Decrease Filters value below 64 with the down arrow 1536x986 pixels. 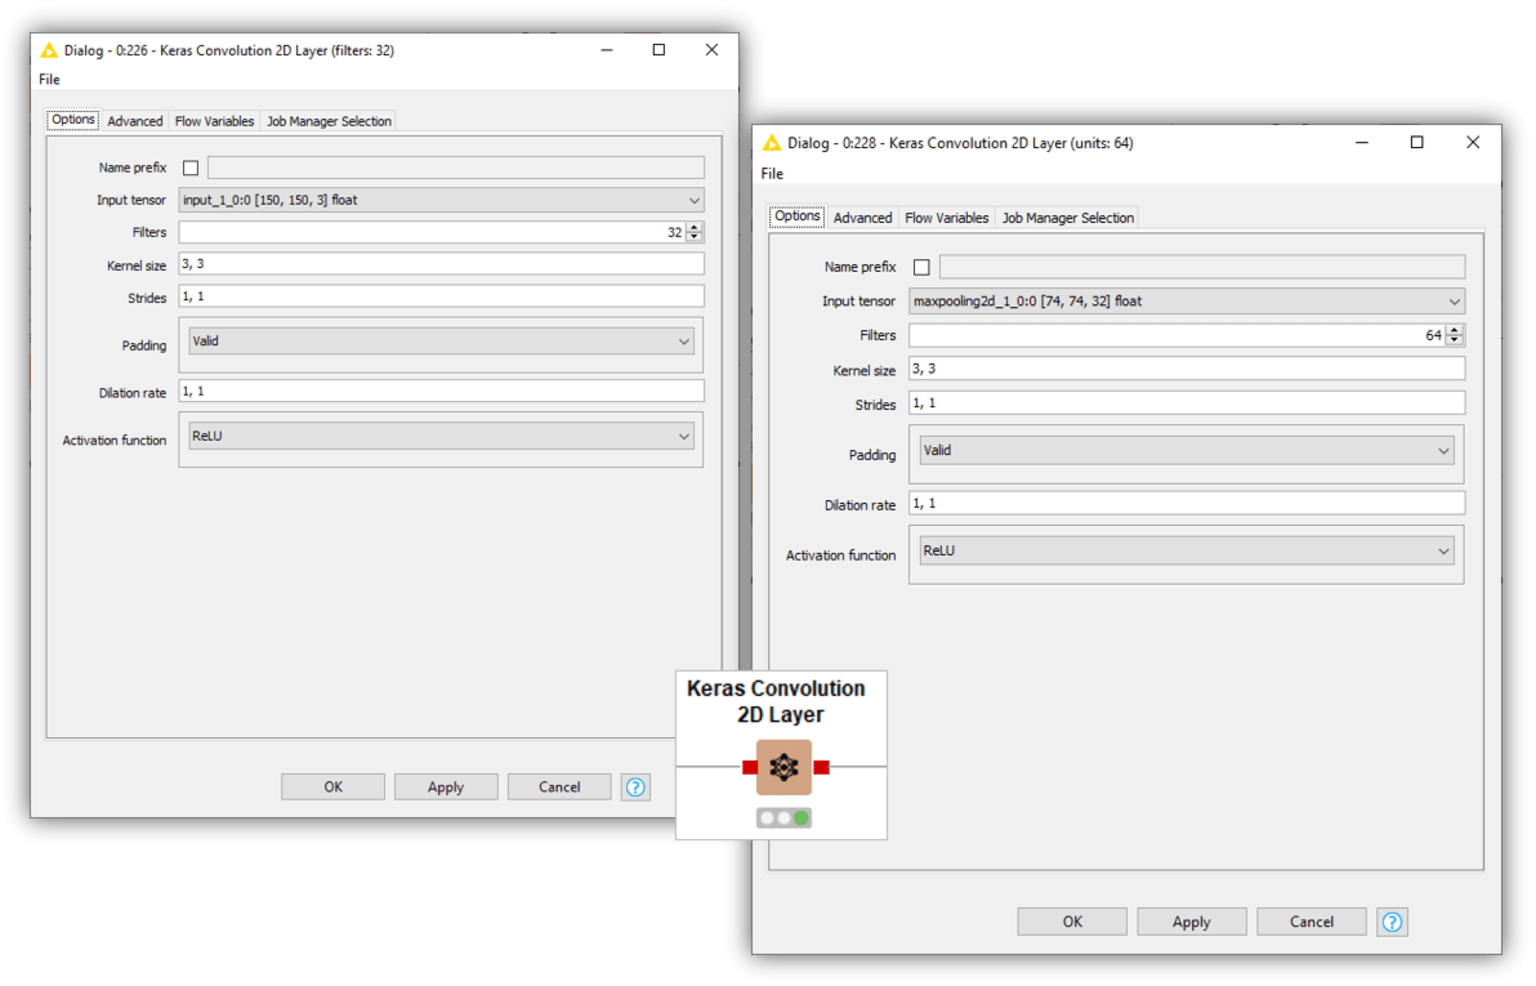pyautogui.click(x=1455, y=341)
